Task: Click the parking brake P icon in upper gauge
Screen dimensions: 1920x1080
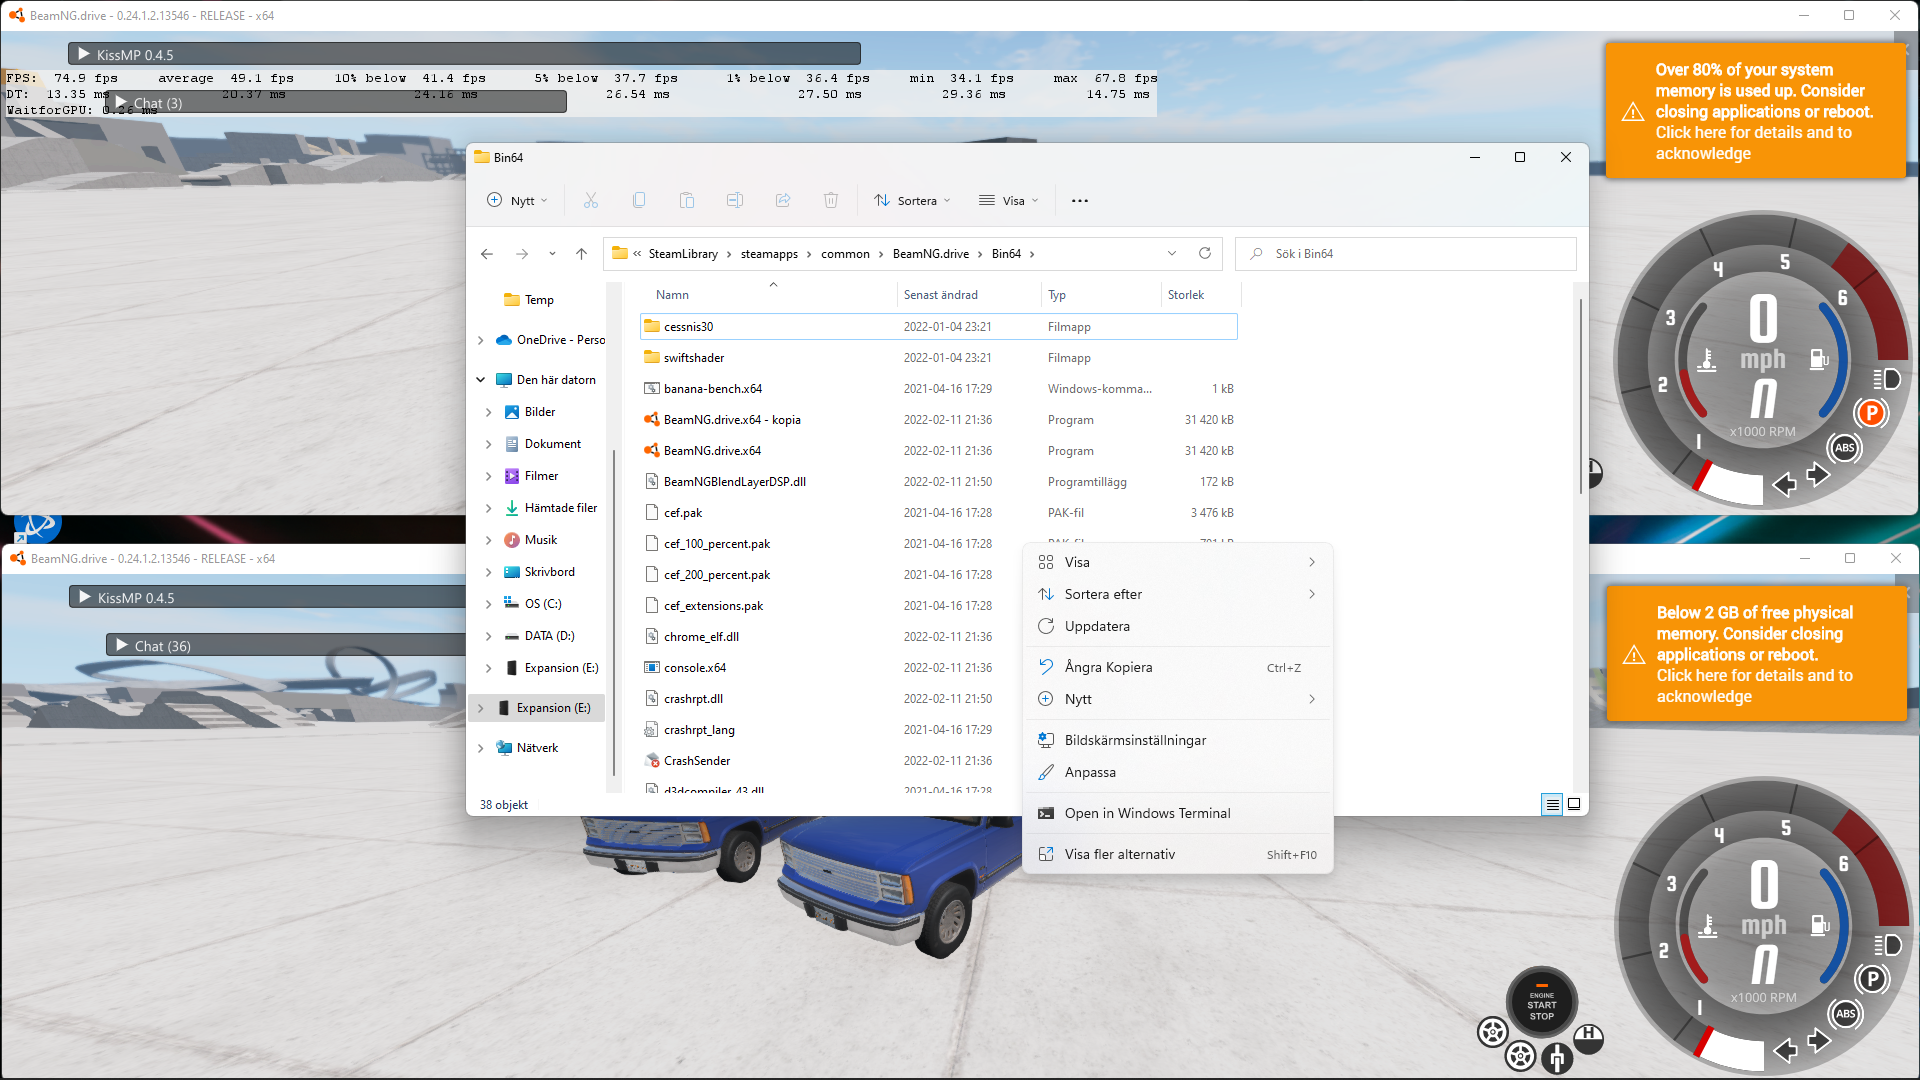Action: tap(1871, 413)
